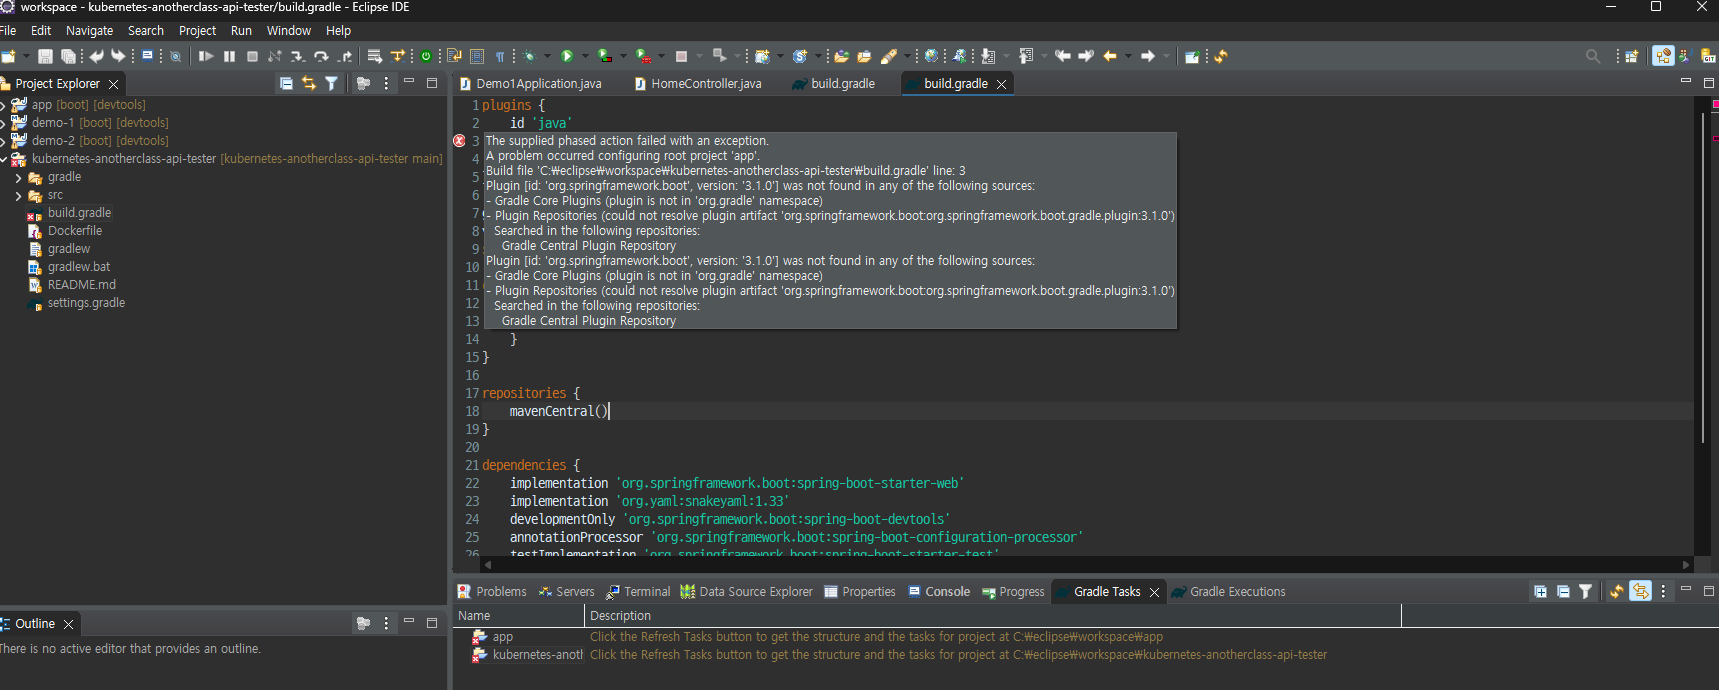Expand the app project node
The height and width of the screenshot is (690, 1719).
pyautogui.click(x=3, y=105)
